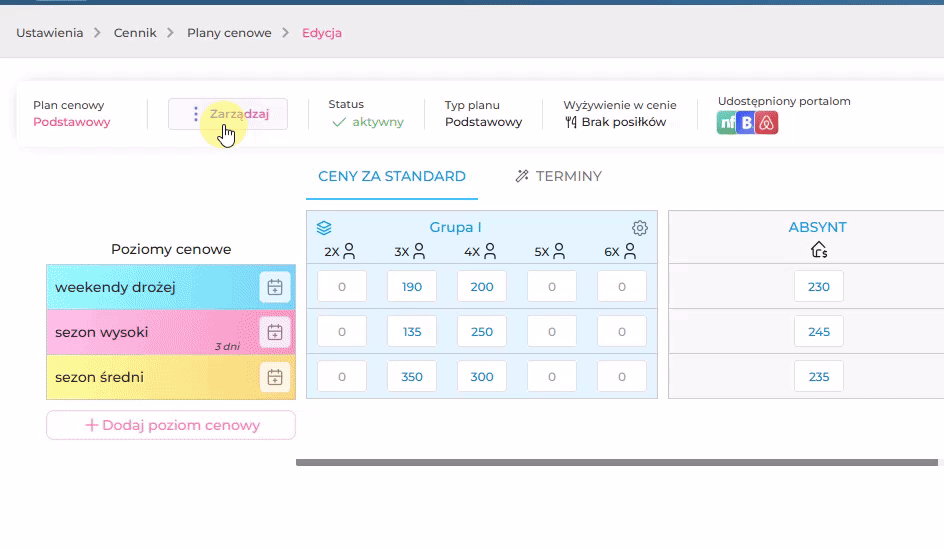Viewport: 944px width, 550px height.
Task: Click the Airbnb portal icon
Action: 766,123
